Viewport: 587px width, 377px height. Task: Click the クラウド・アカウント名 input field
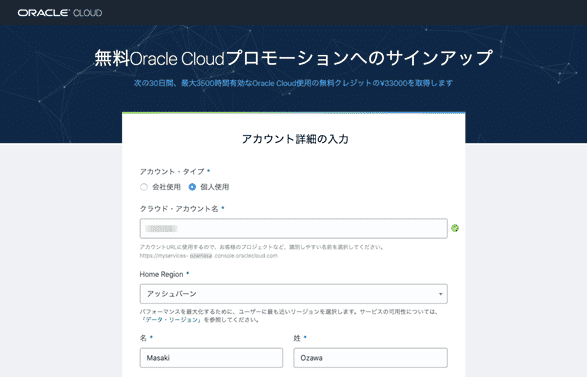coord(294,228)
